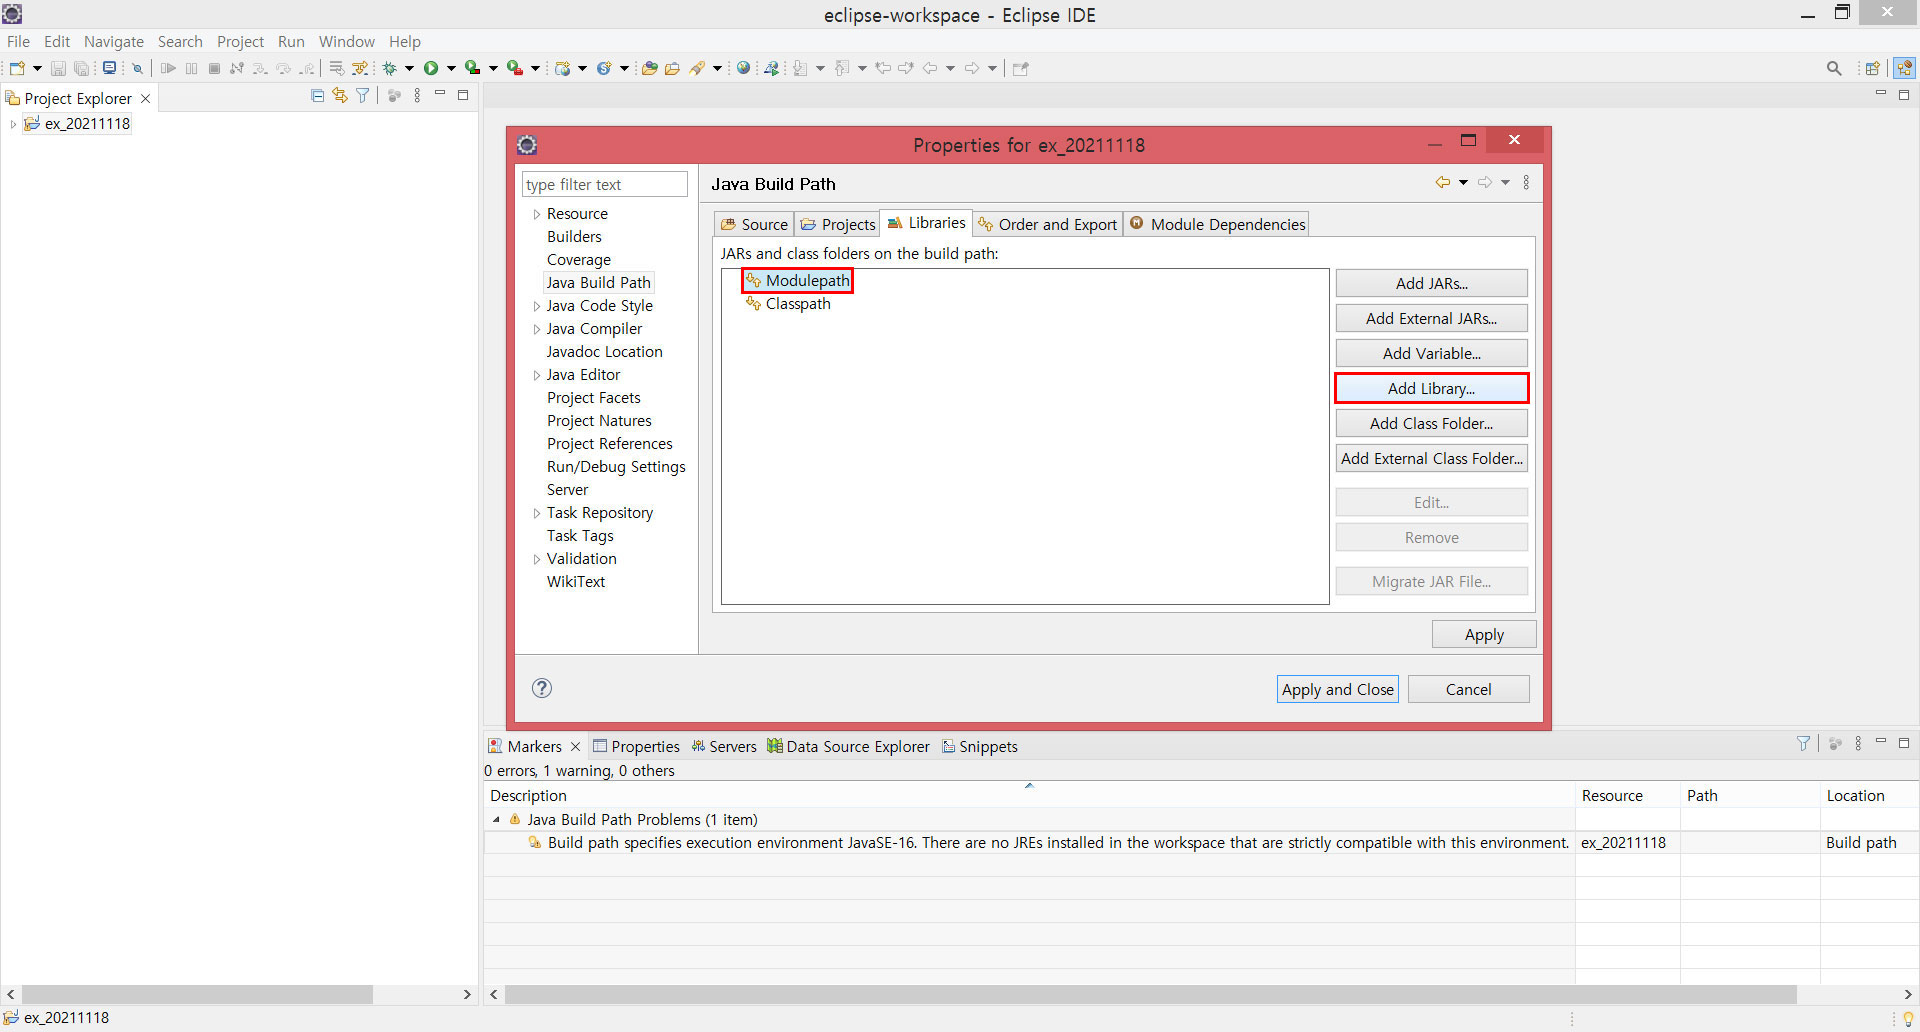Switch to the Servers view tab
The height and width of the screenshot is (1032, 1920).
[x=724, y=746]
